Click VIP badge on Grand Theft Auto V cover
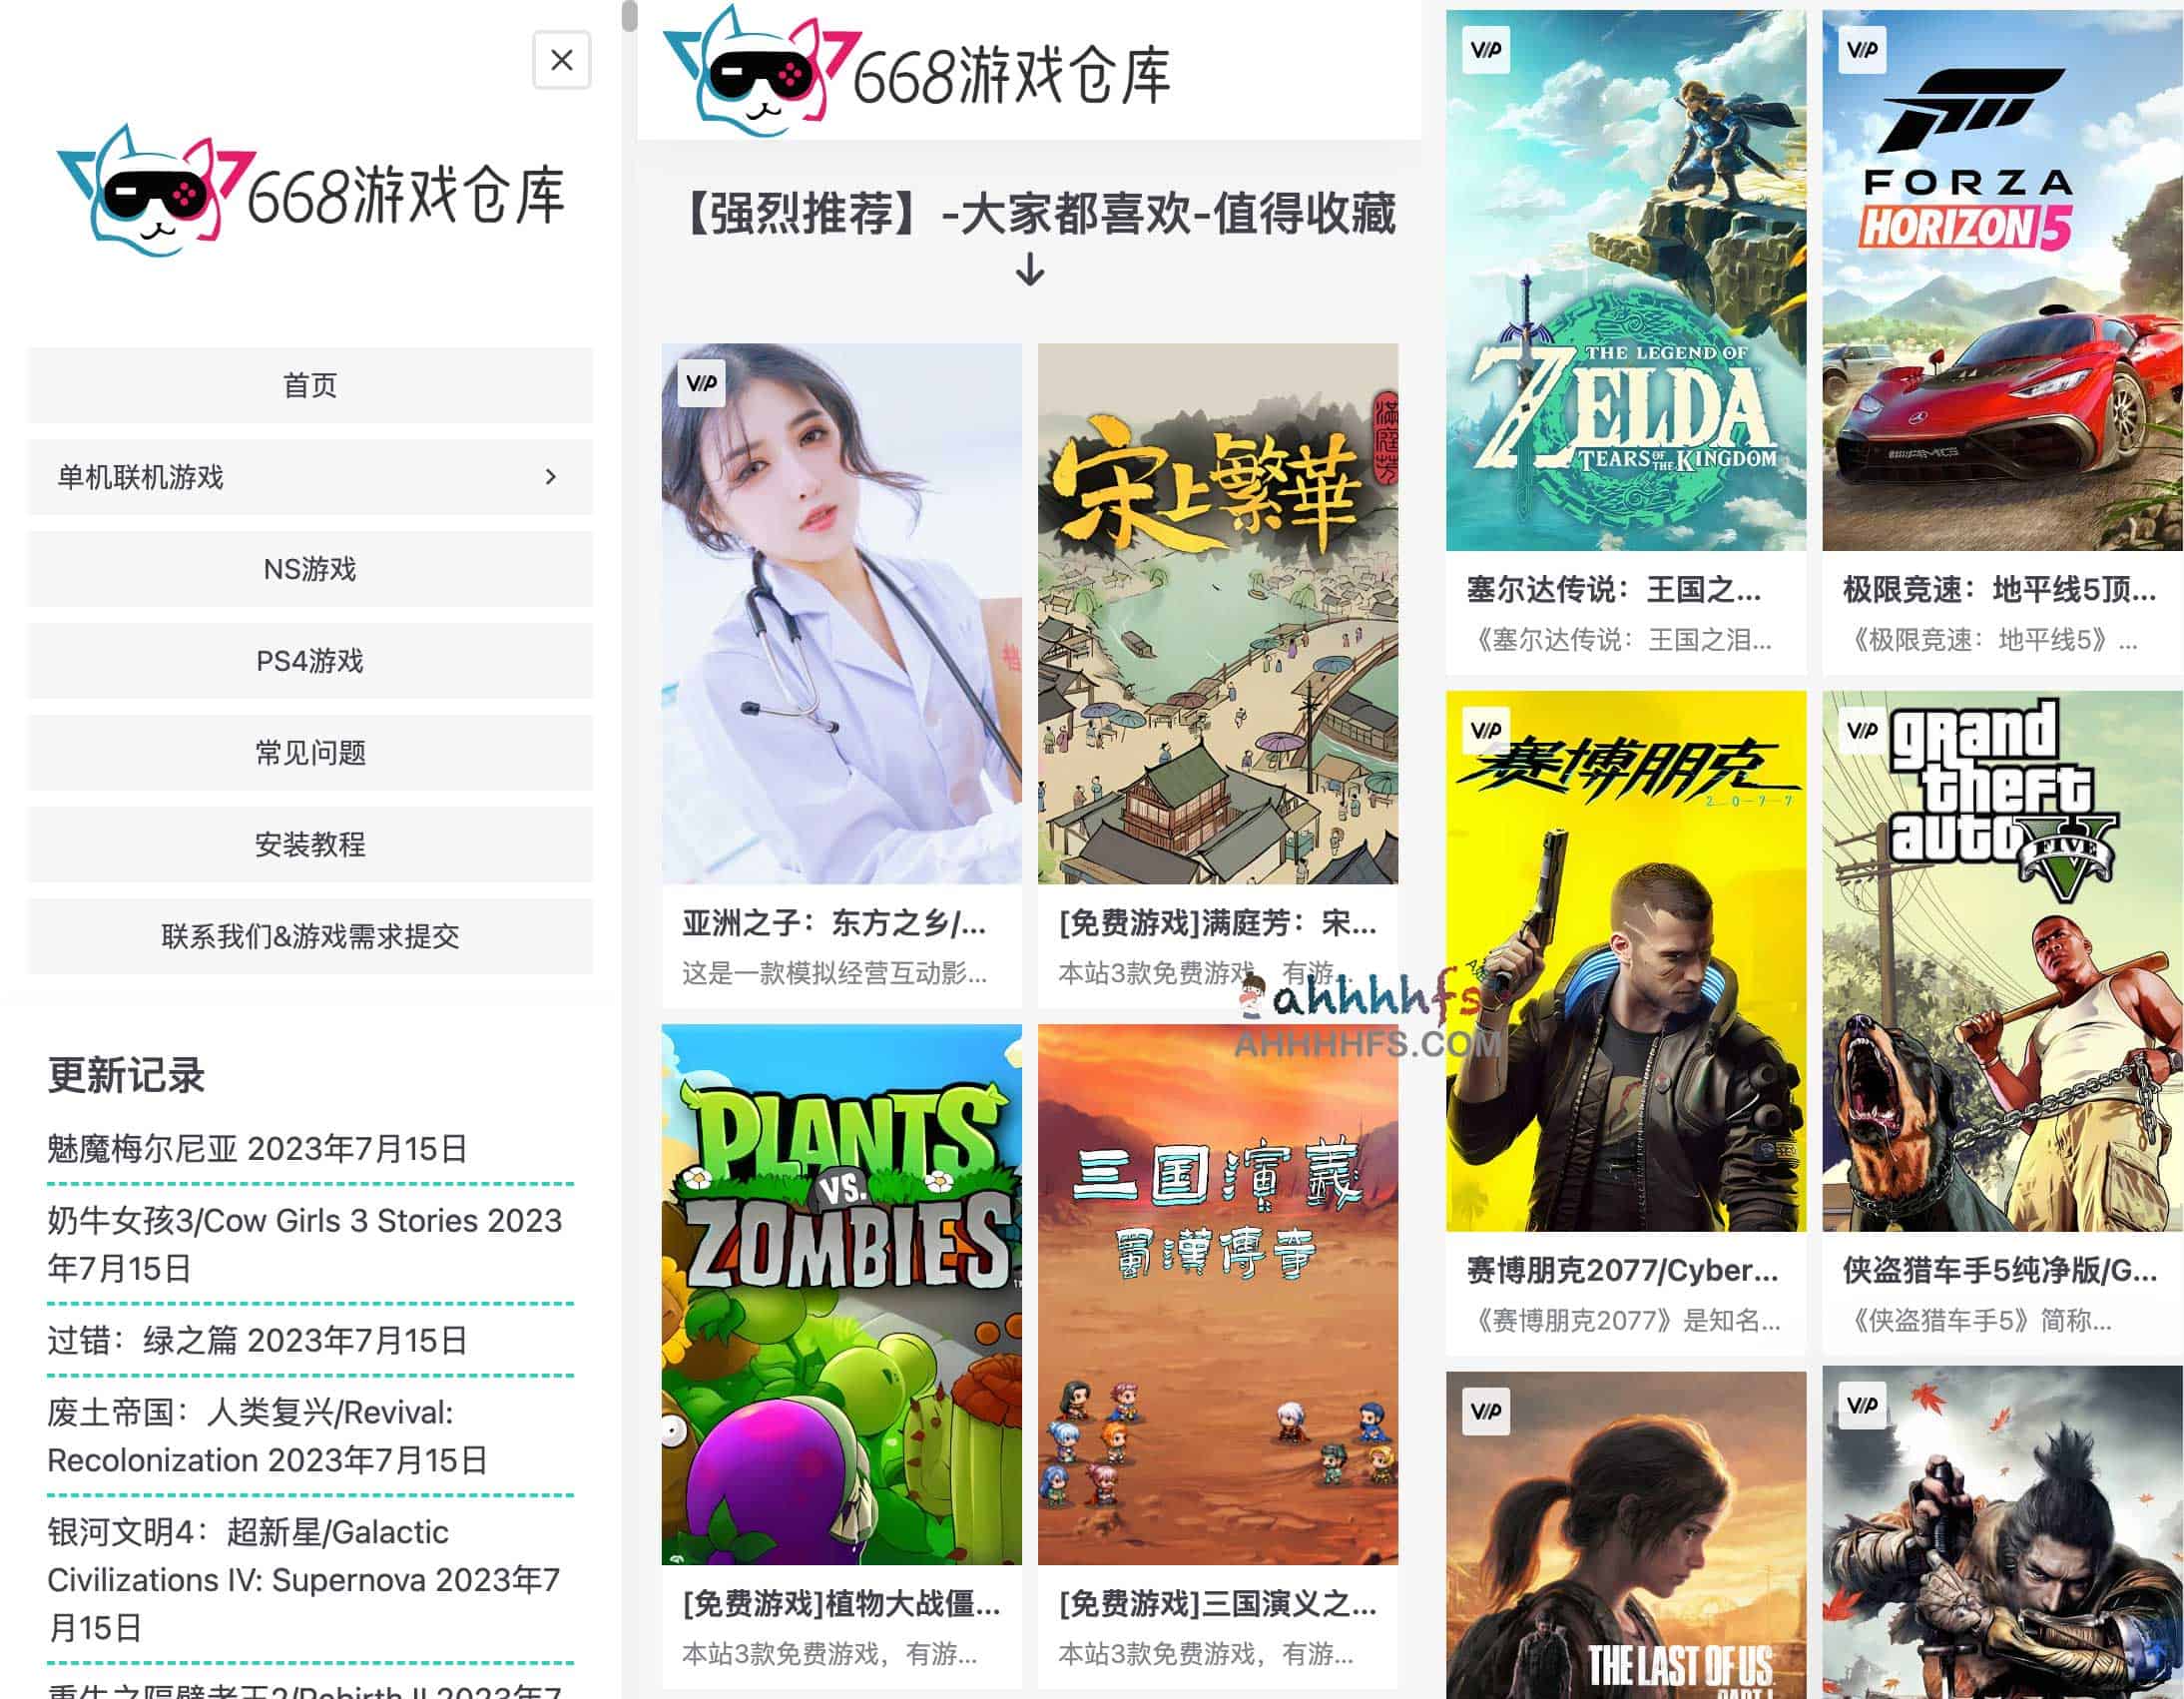Viewport: 2184px width, 1699px height. click(1862, 730)
